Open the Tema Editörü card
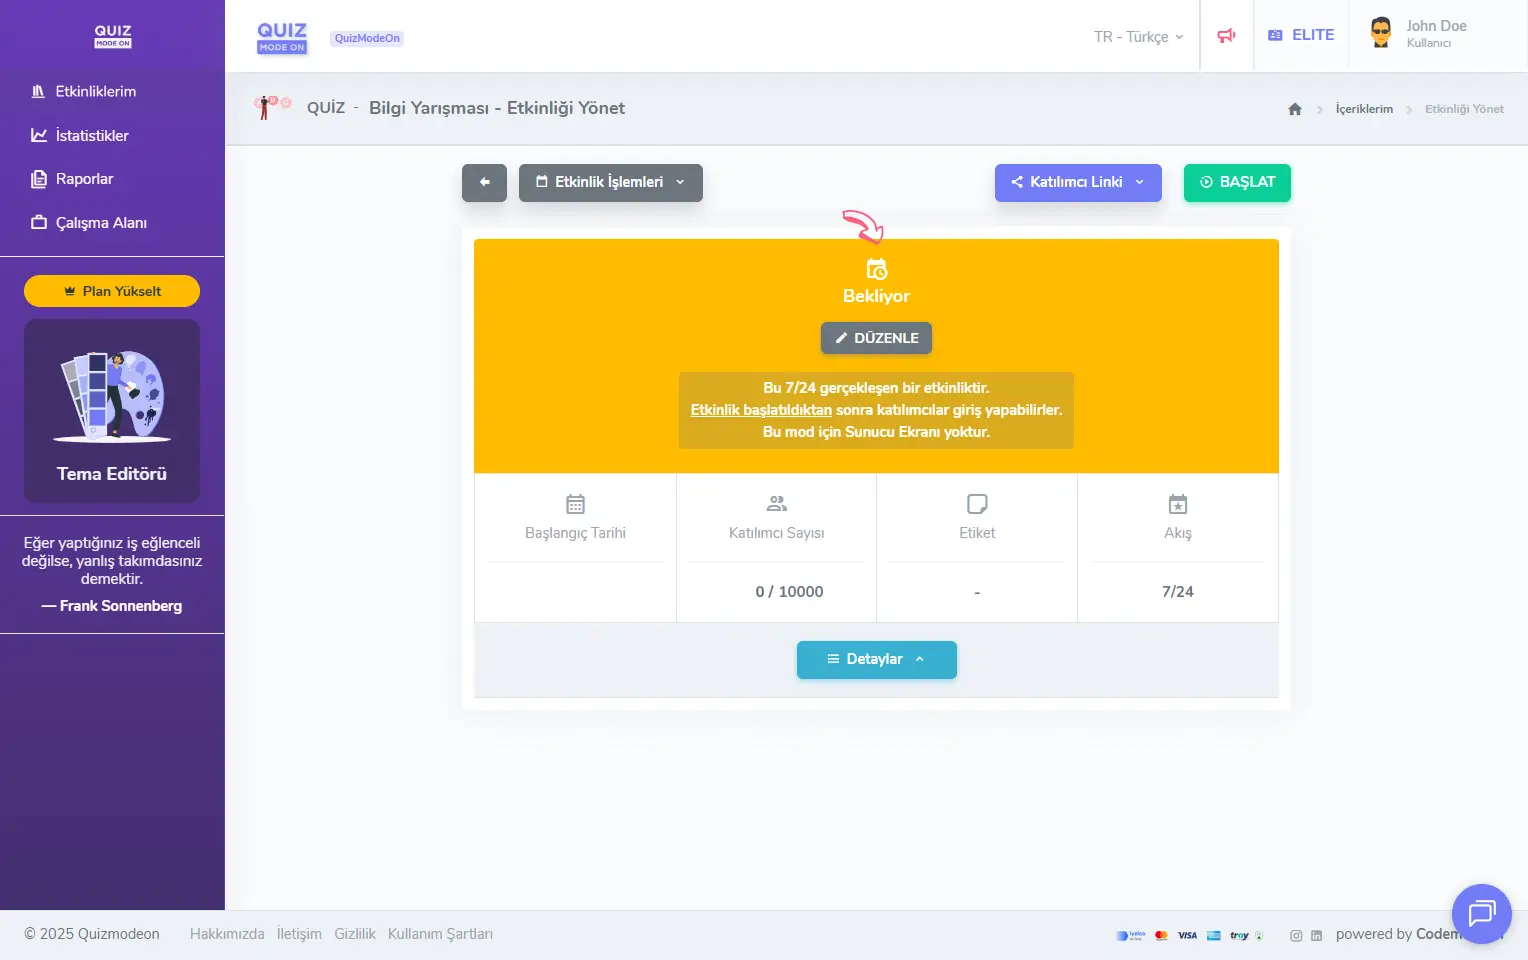The height and width of the screenshot is (960, 1528). 112,411
